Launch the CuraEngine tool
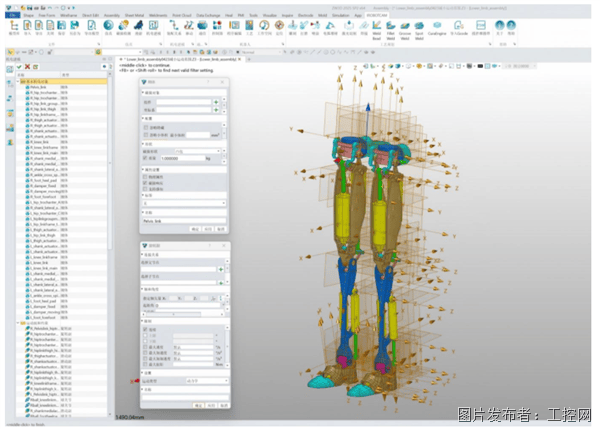Screen dimensions: 600x429 point(437,28)
